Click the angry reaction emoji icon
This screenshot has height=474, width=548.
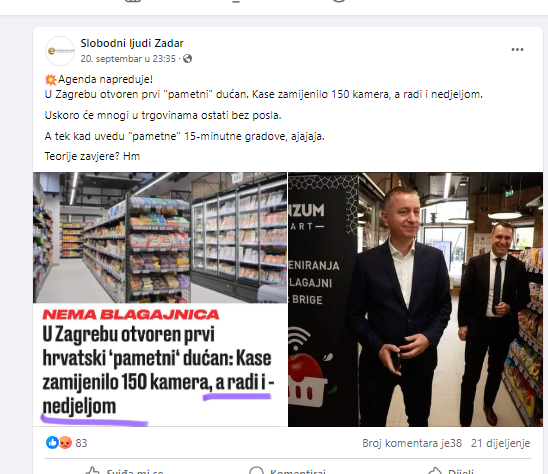coord(65,443)
